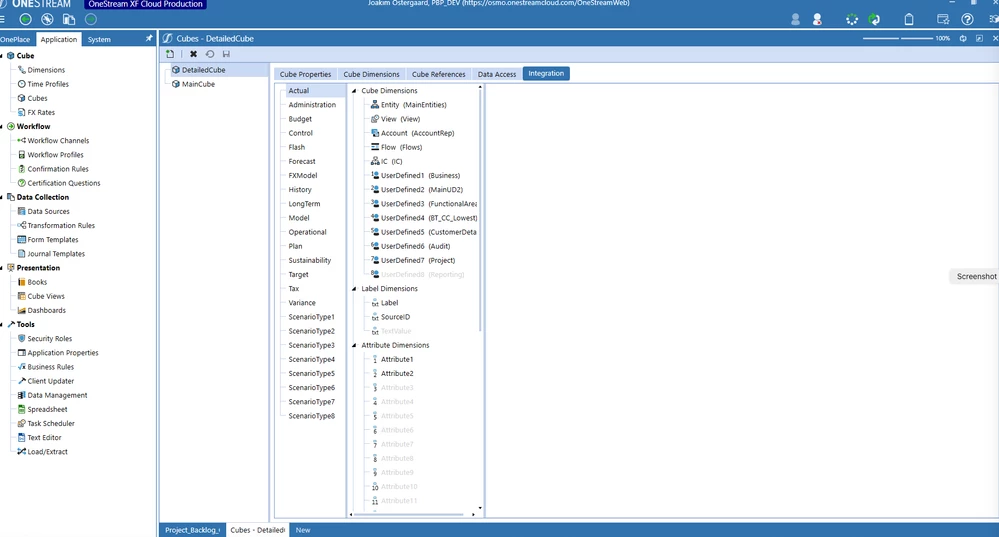The height and width of the screenshot is (537, 999).
Task: Click the clipboard icon in top bar
Action: 909,19
